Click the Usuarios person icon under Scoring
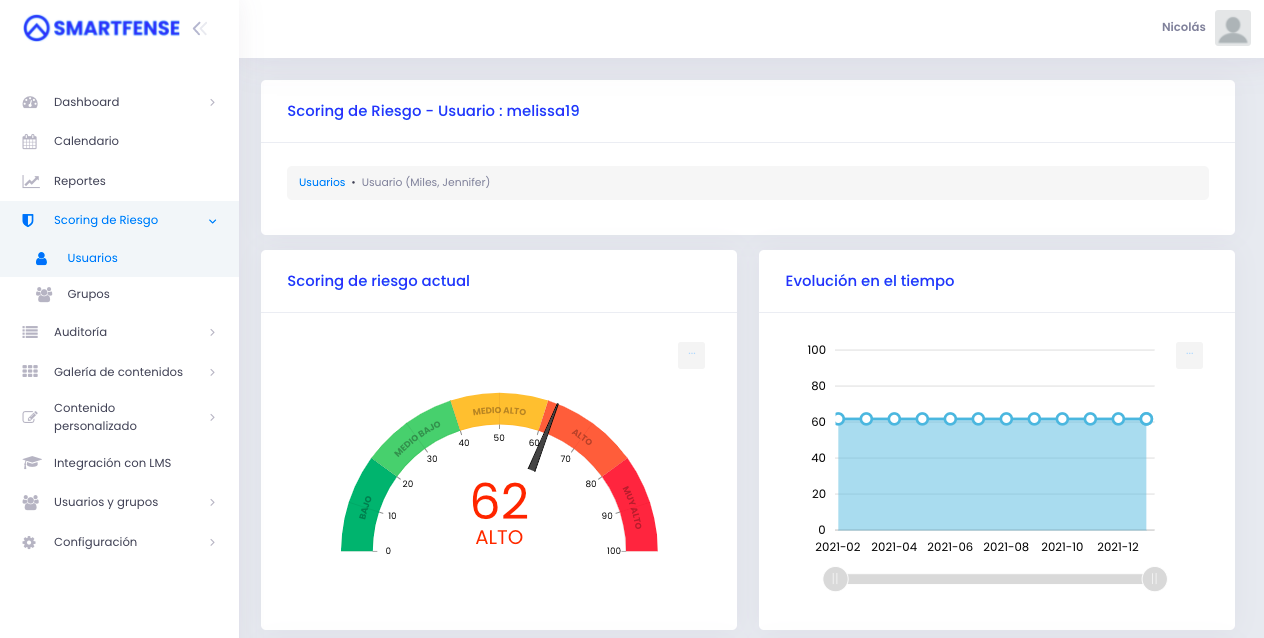 tap(40, 257)
